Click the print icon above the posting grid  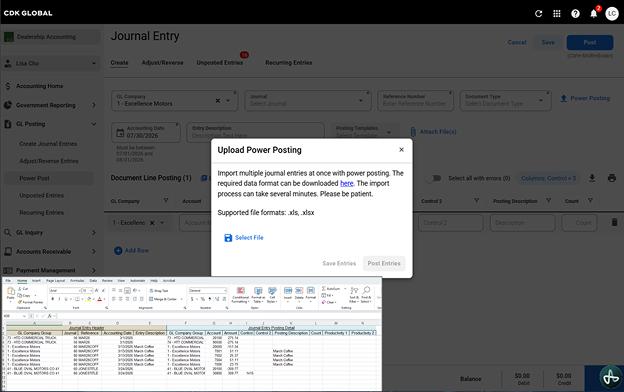click(x=612, y=178)
